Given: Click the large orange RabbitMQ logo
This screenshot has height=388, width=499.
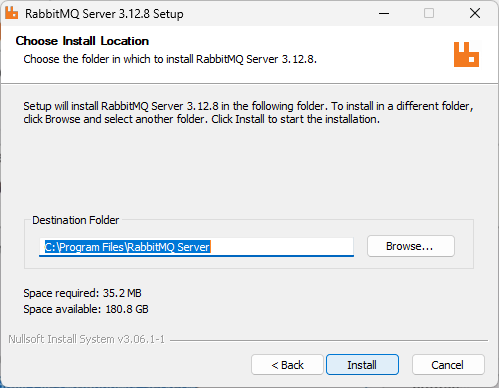Looking at the screenshot, I should click(x=466, y=54).
